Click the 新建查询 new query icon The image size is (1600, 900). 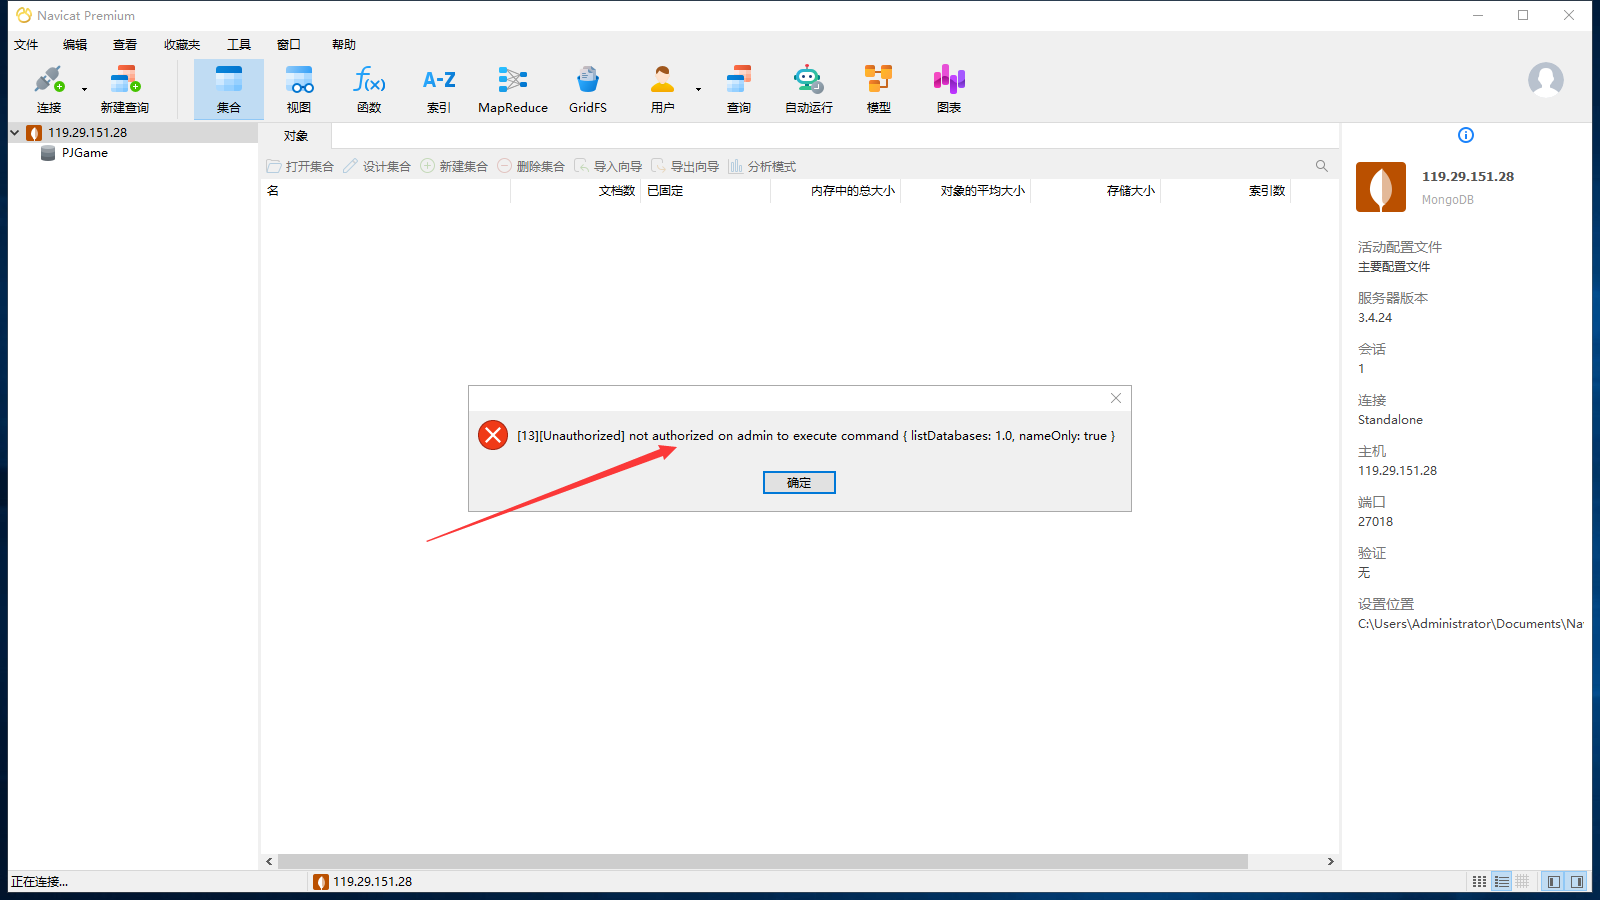(124, 89)
